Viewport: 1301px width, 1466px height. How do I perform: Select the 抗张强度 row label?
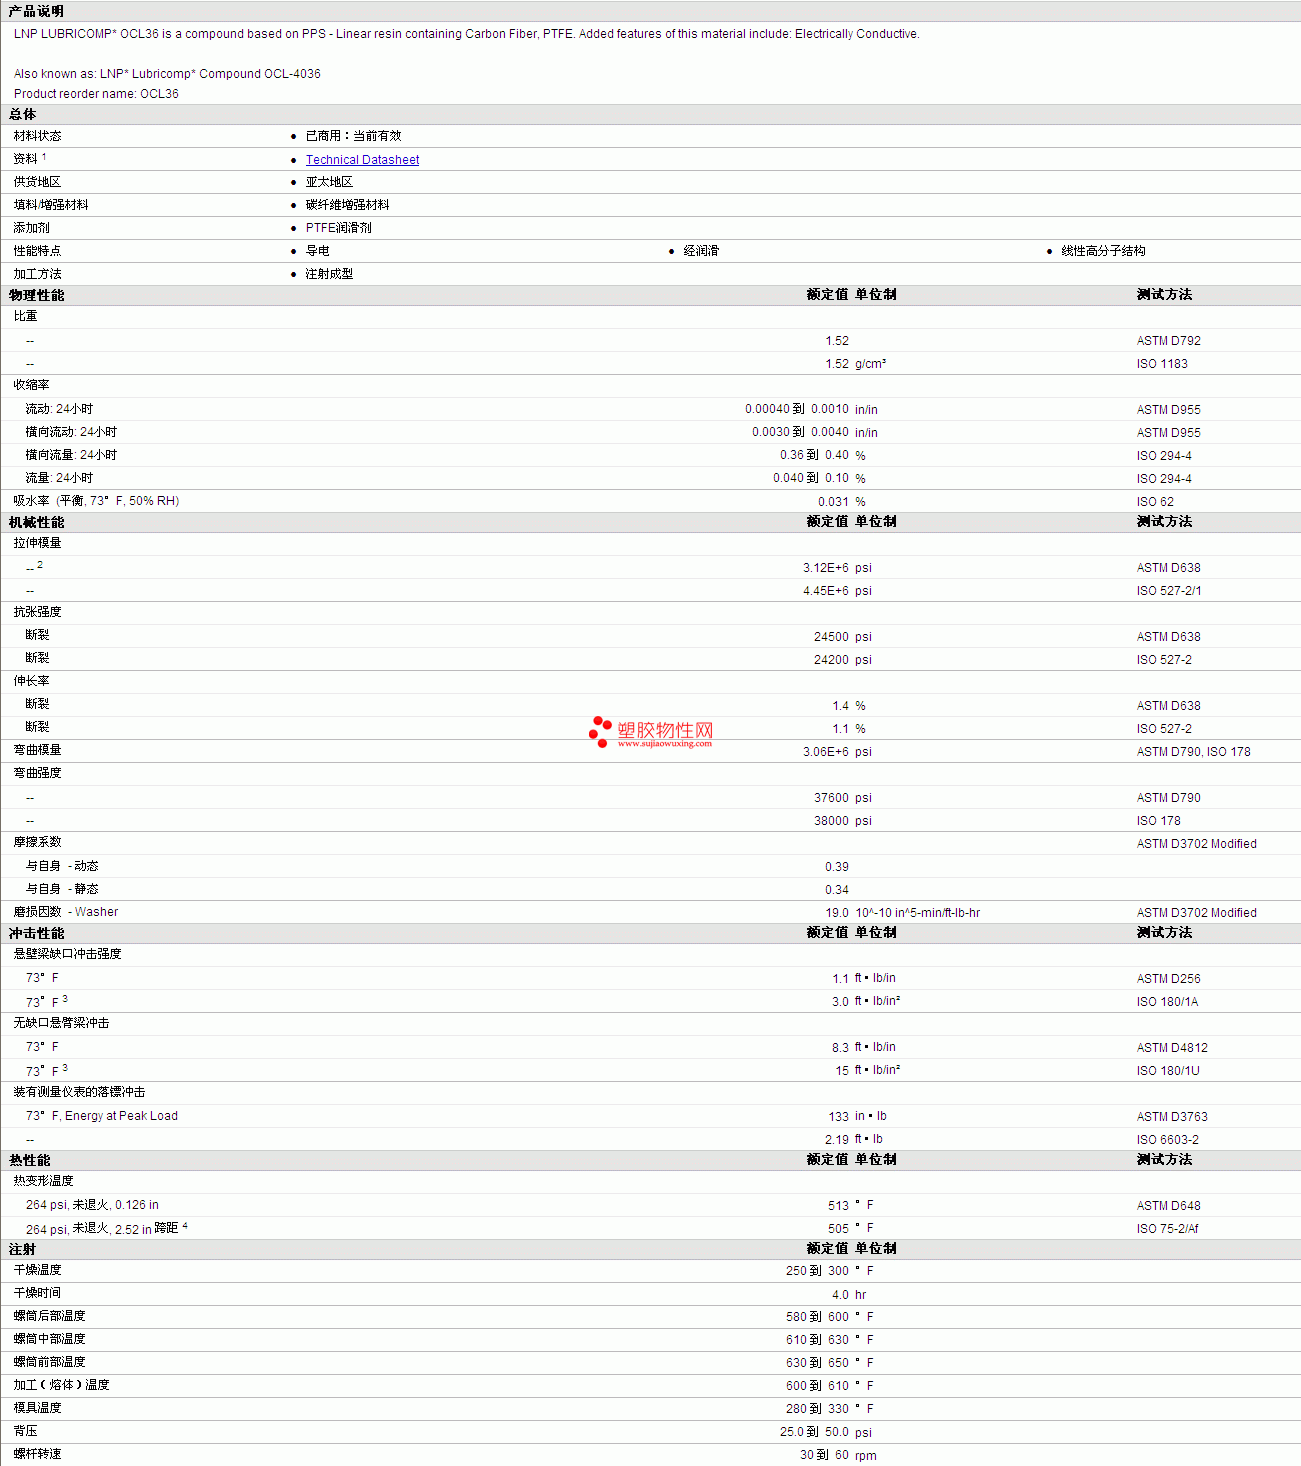[38, 612]
